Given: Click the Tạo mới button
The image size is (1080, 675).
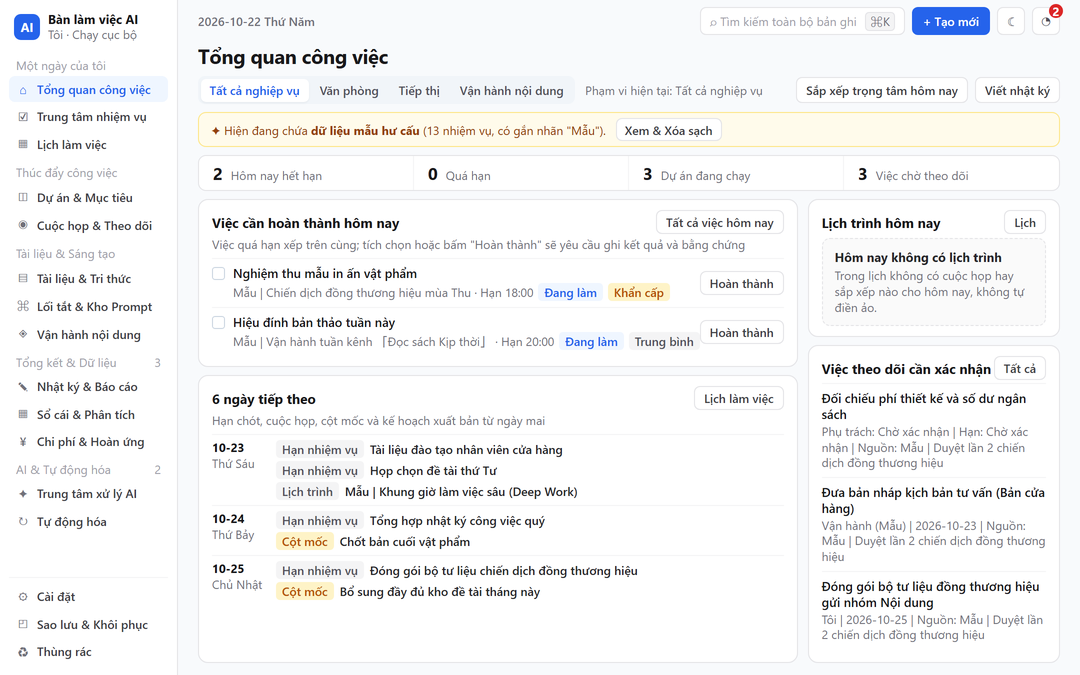Looking at the screenshot, I should pos(951,21).
